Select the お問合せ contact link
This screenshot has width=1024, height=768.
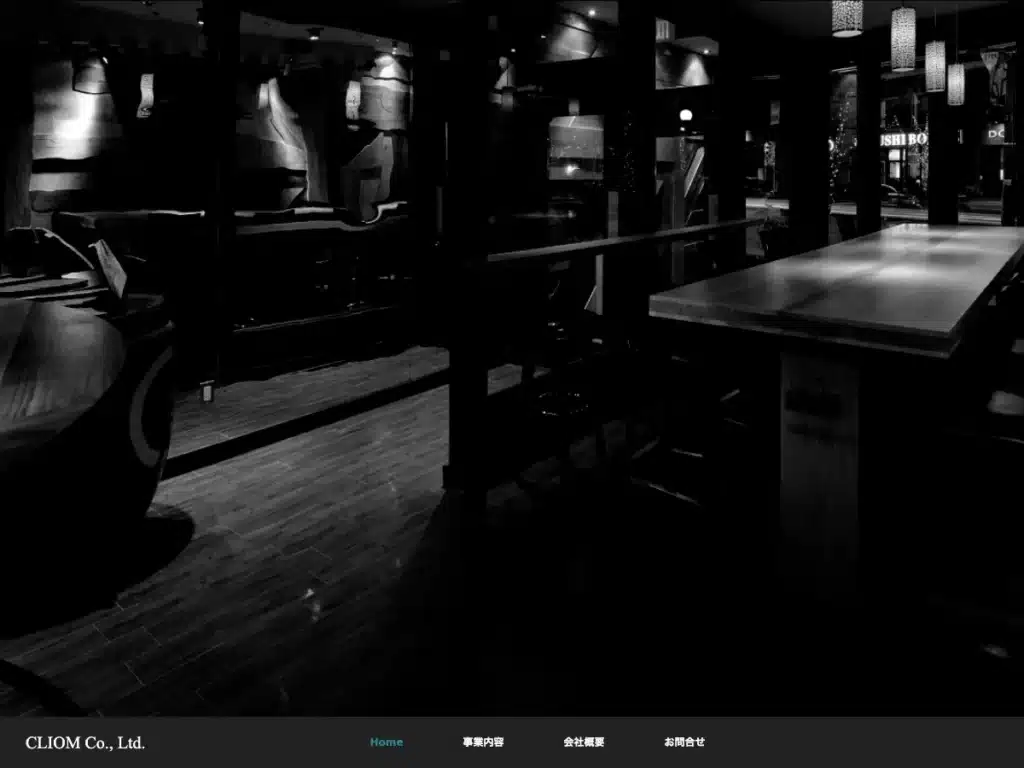coord(684,742)
